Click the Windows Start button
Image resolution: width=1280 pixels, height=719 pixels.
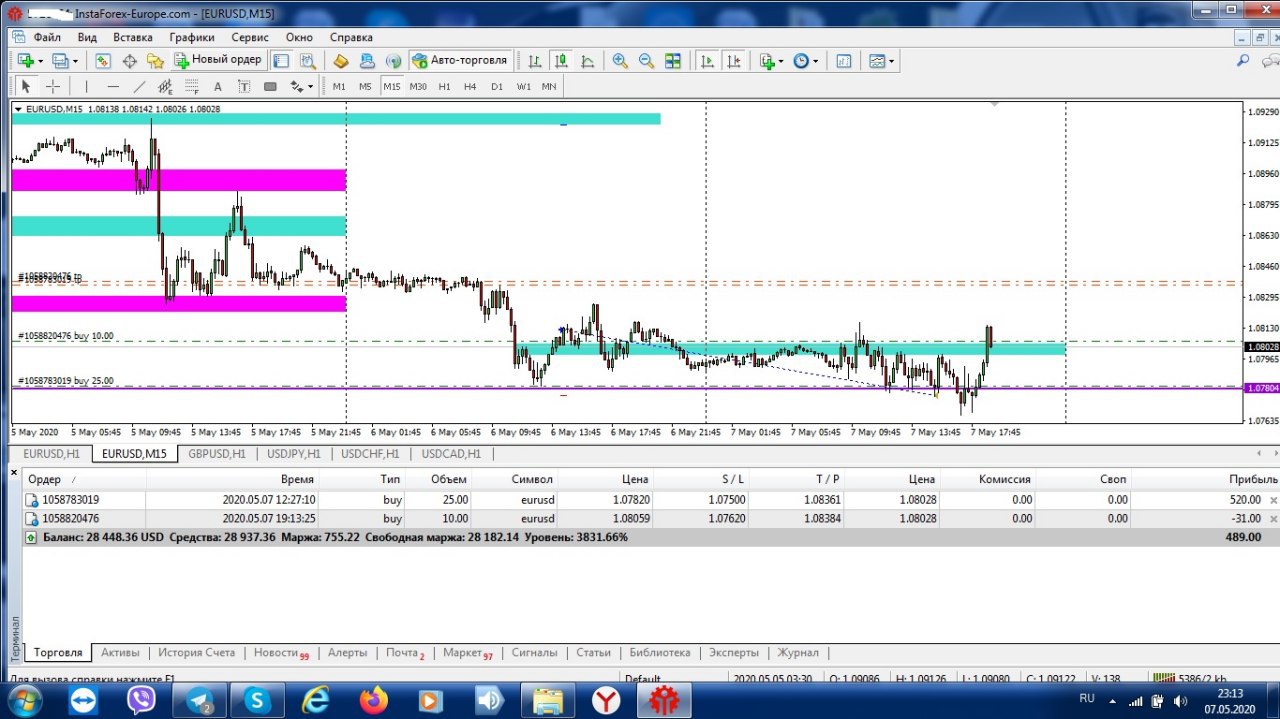pos(23,702)
